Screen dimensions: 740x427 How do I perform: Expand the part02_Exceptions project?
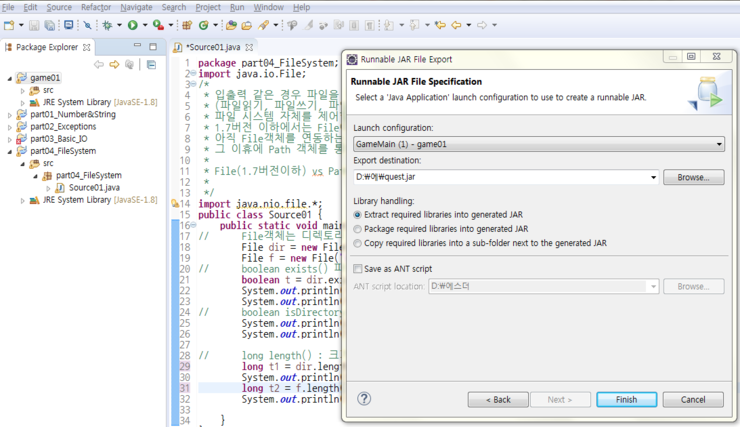[x=9, y=127]
